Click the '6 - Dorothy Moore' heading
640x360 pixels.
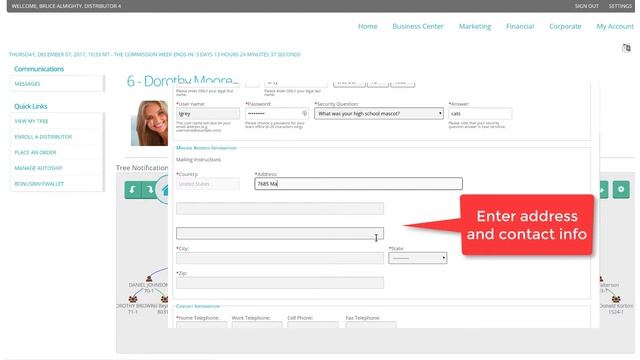pos(180,81)
